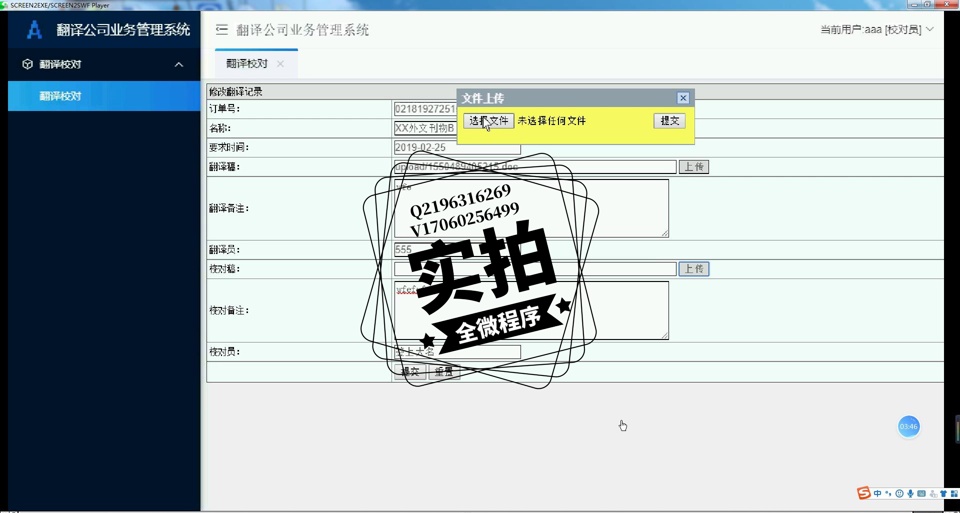This screenshot has width=960, height=513.
Task: Click the cube icon beside 翻译校对 menu
Action: point(27,64)
